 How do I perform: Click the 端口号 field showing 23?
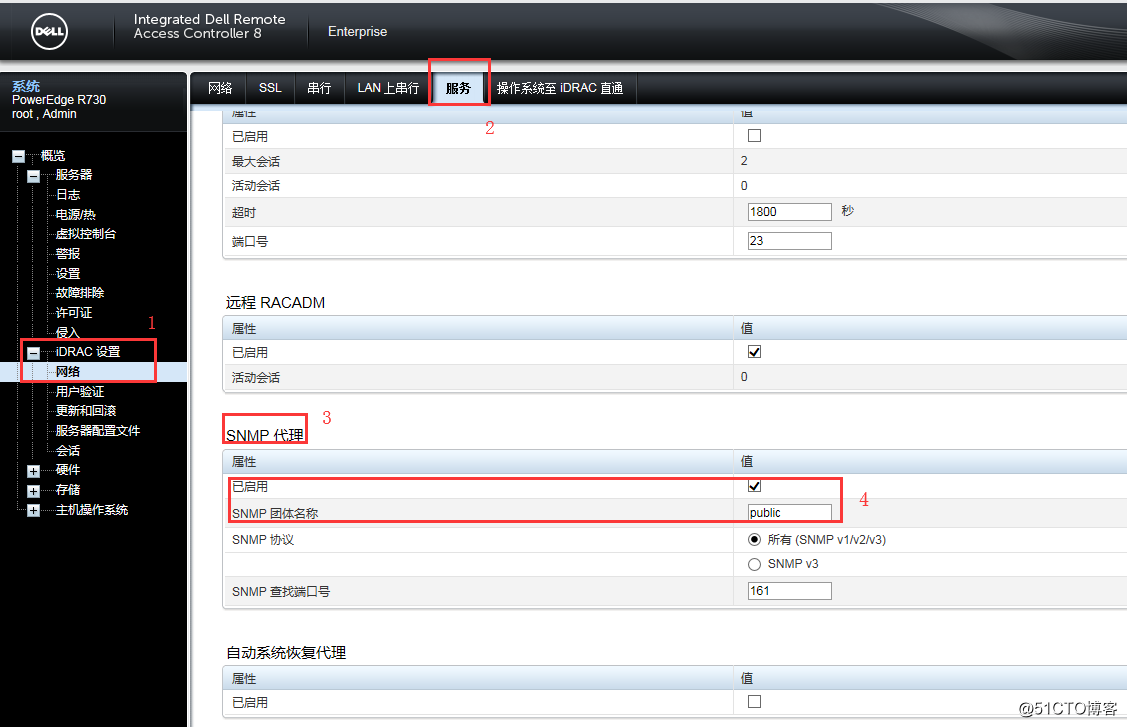[789, 241]
